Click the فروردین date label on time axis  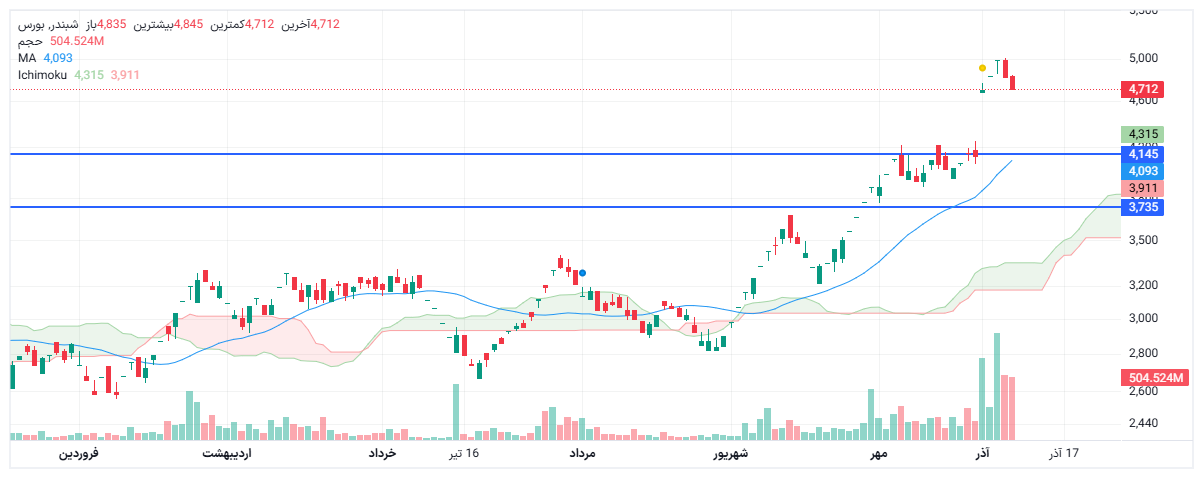click(x=77, y=454)
